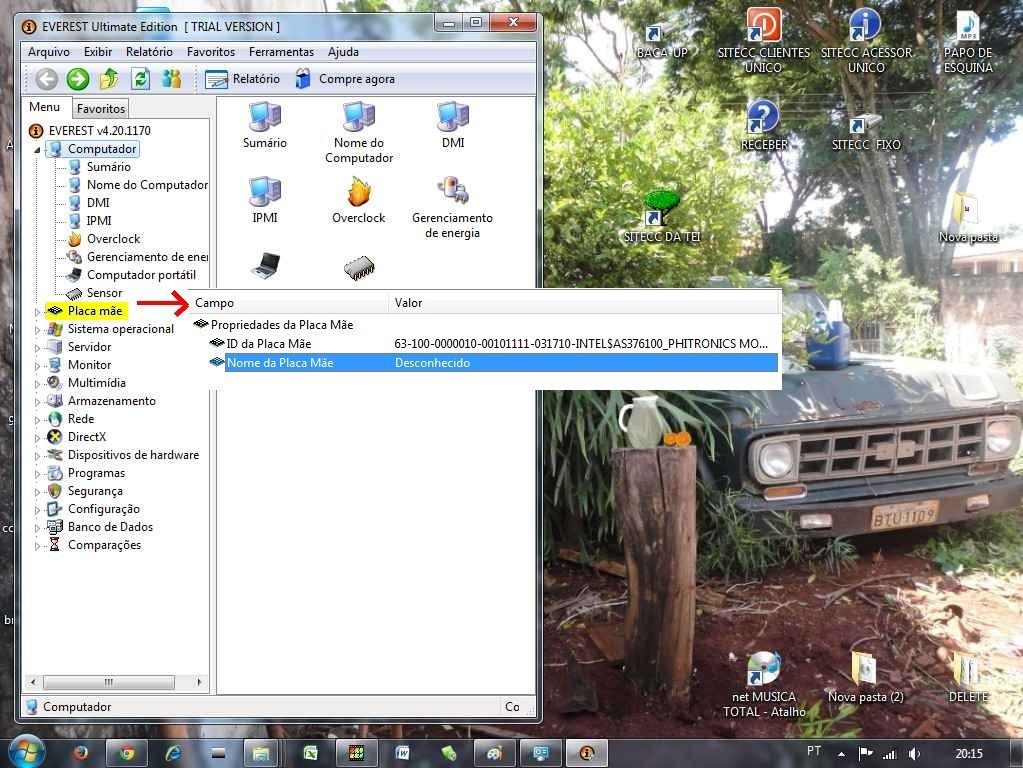Select Computador portátil in the tree

tap(141, 275)
